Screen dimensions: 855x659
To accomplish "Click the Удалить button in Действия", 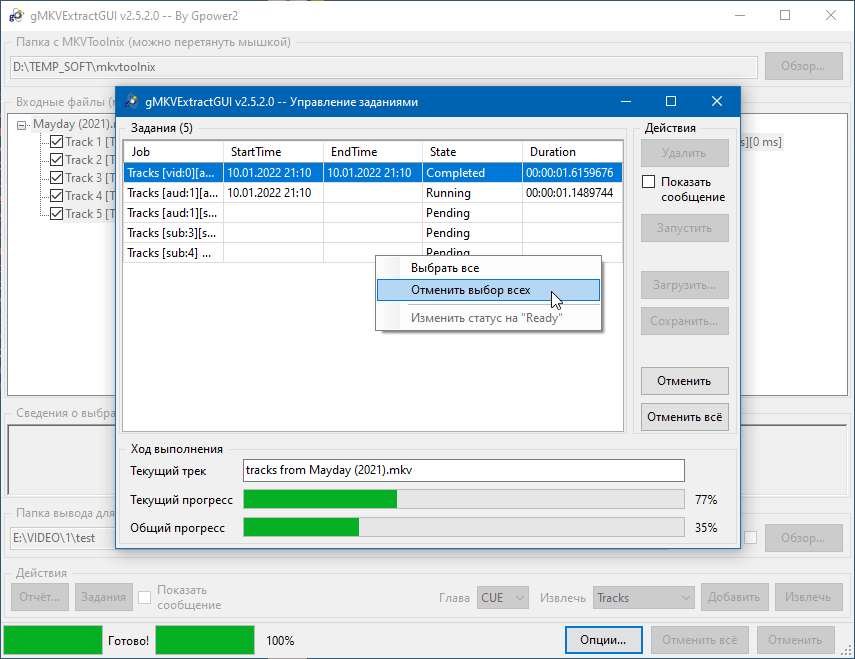I will [x=685, y=153].
